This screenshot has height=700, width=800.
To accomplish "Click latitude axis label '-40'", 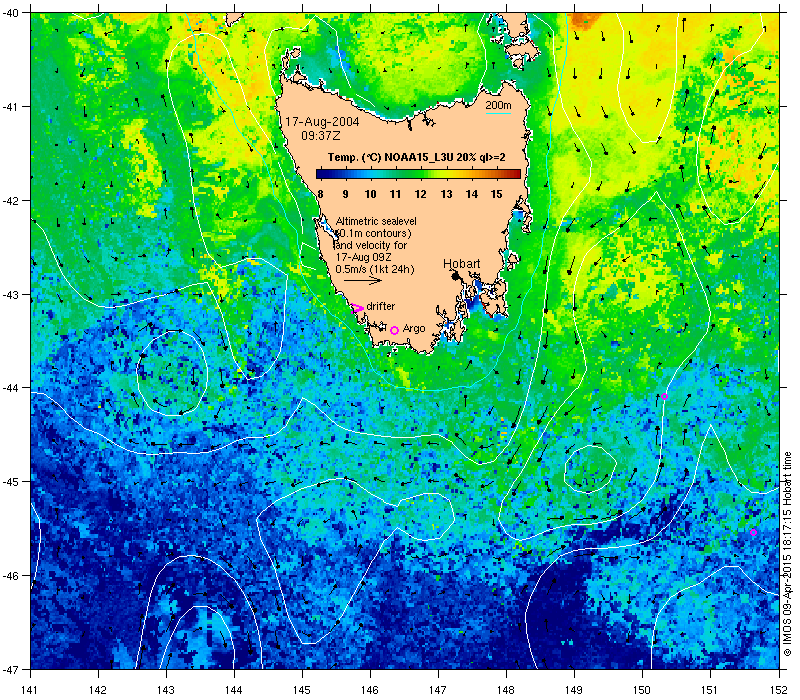I will [x=9, y=13].
